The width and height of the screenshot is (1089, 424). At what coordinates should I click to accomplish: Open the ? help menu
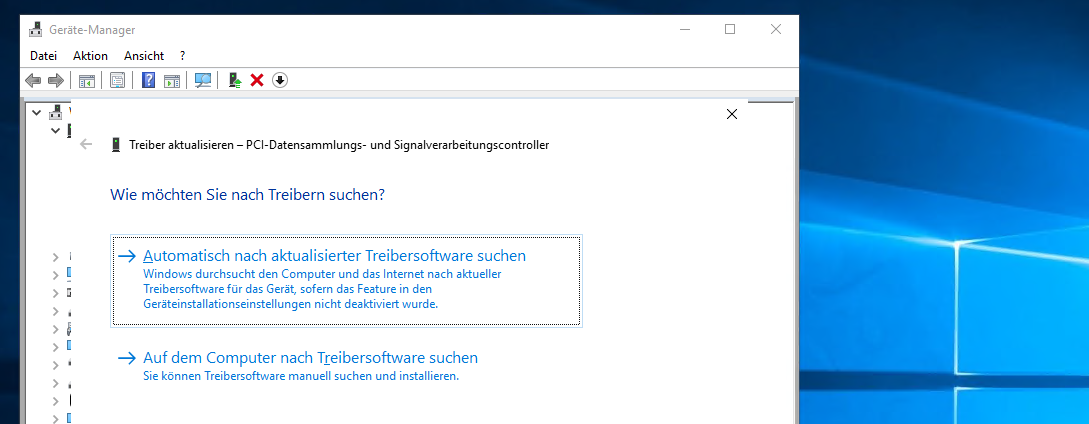point(183,56)
